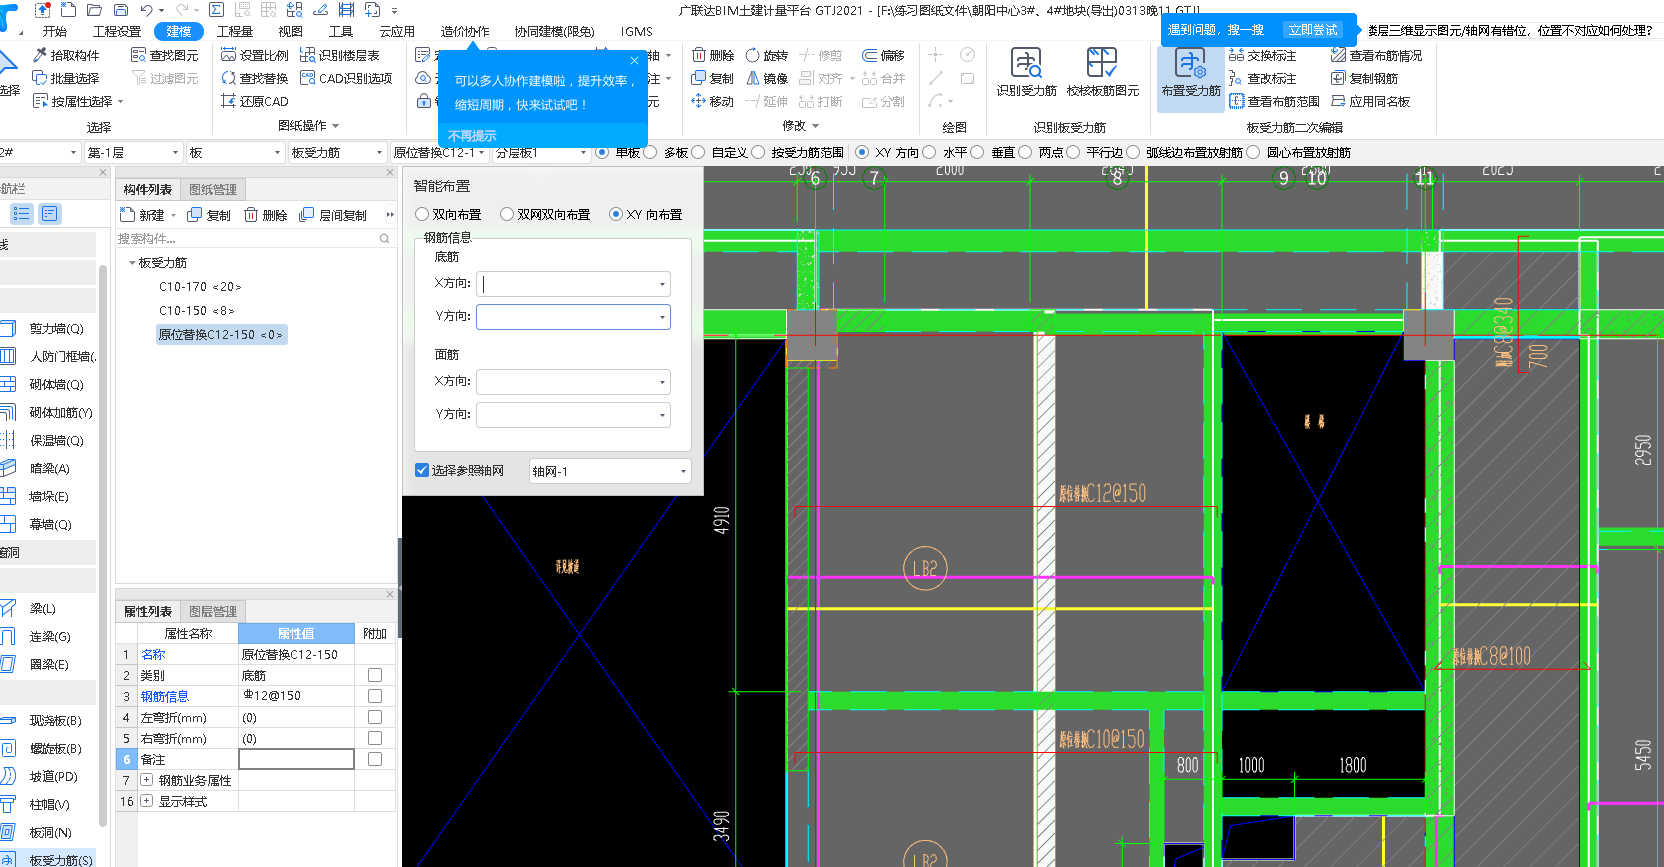This screenshot has height=867, width=1664.
Task: Click the 拾取构件 tool icon
Action: 40,55
